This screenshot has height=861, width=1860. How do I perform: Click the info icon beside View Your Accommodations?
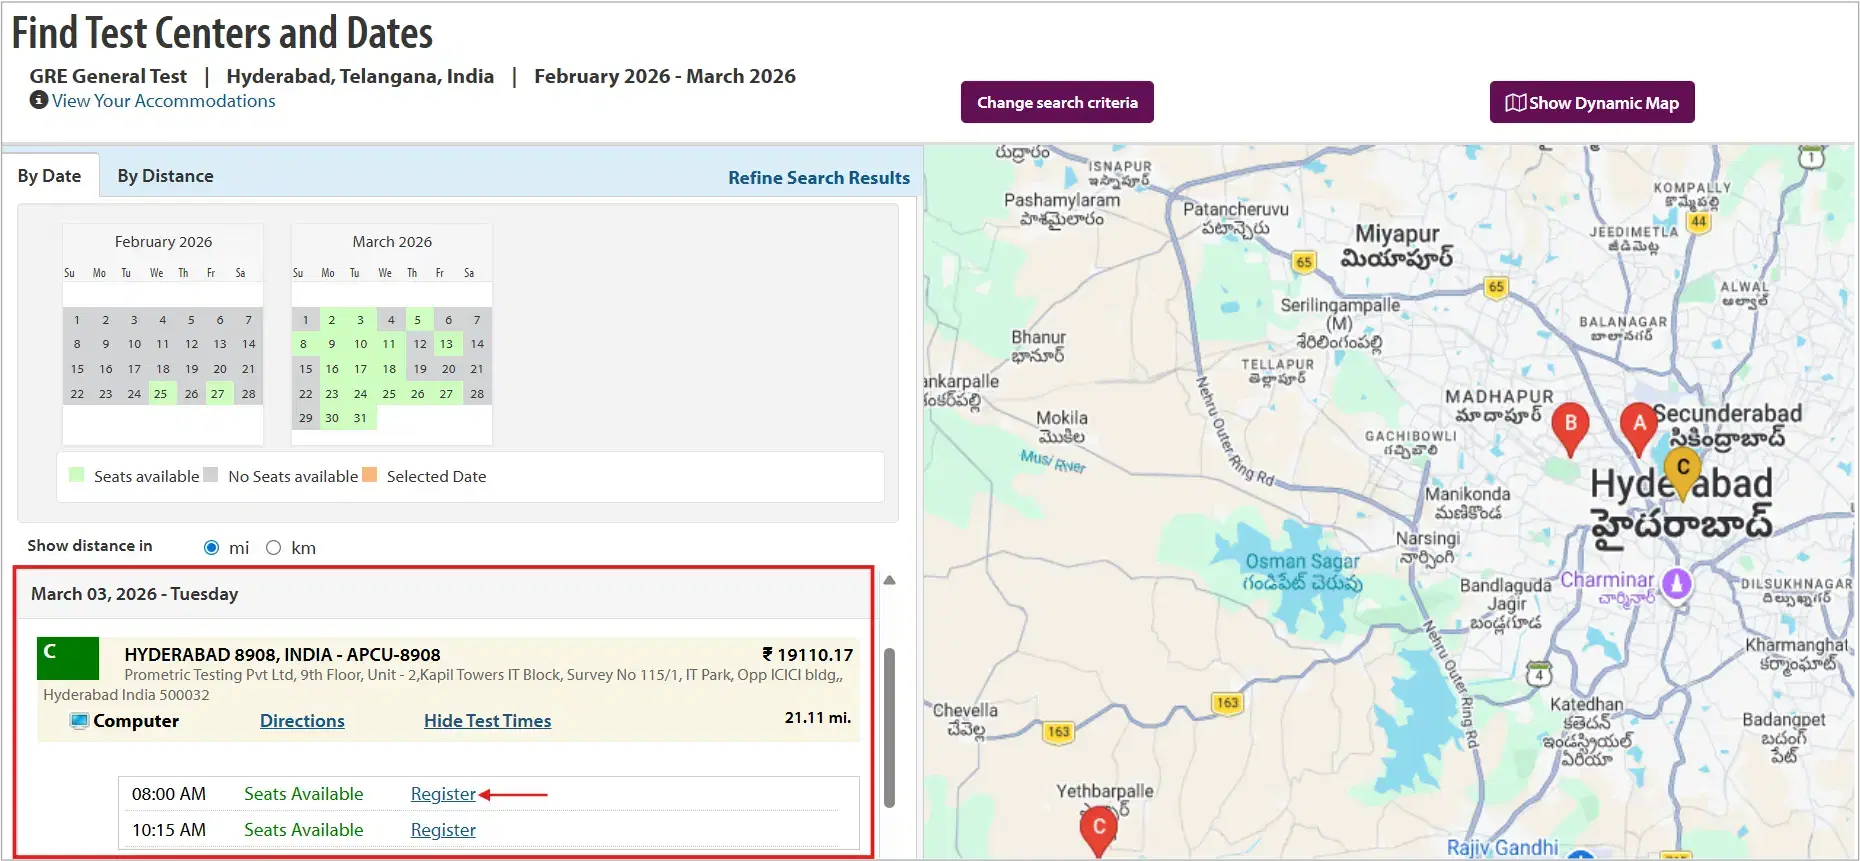coord(39,100)
